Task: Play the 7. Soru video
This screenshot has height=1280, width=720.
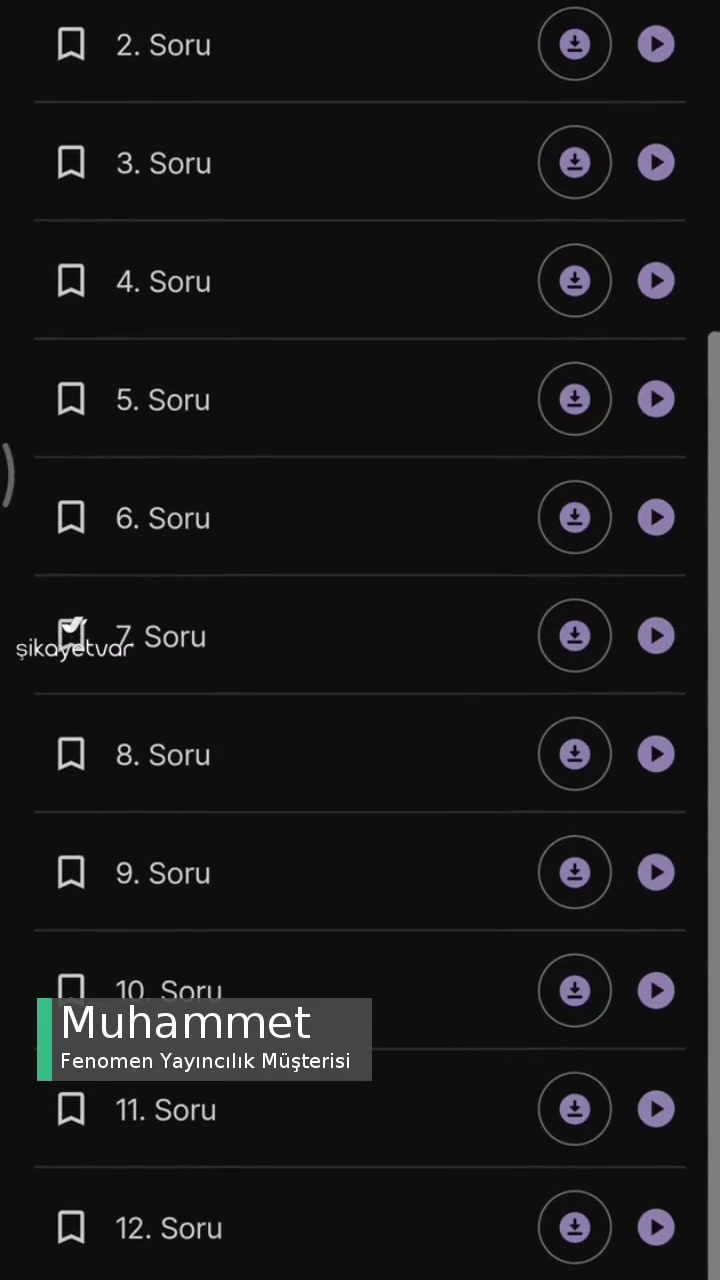Action: (656, 635)
